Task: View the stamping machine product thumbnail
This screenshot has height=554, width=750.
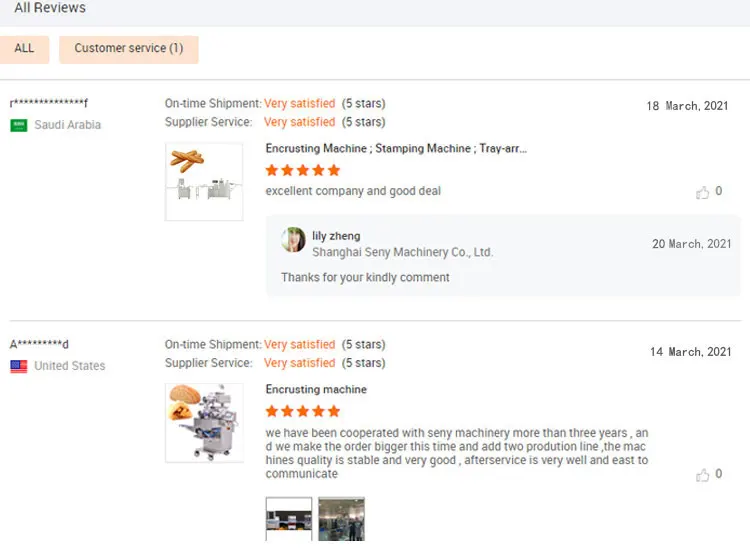Action: point(204,181)
